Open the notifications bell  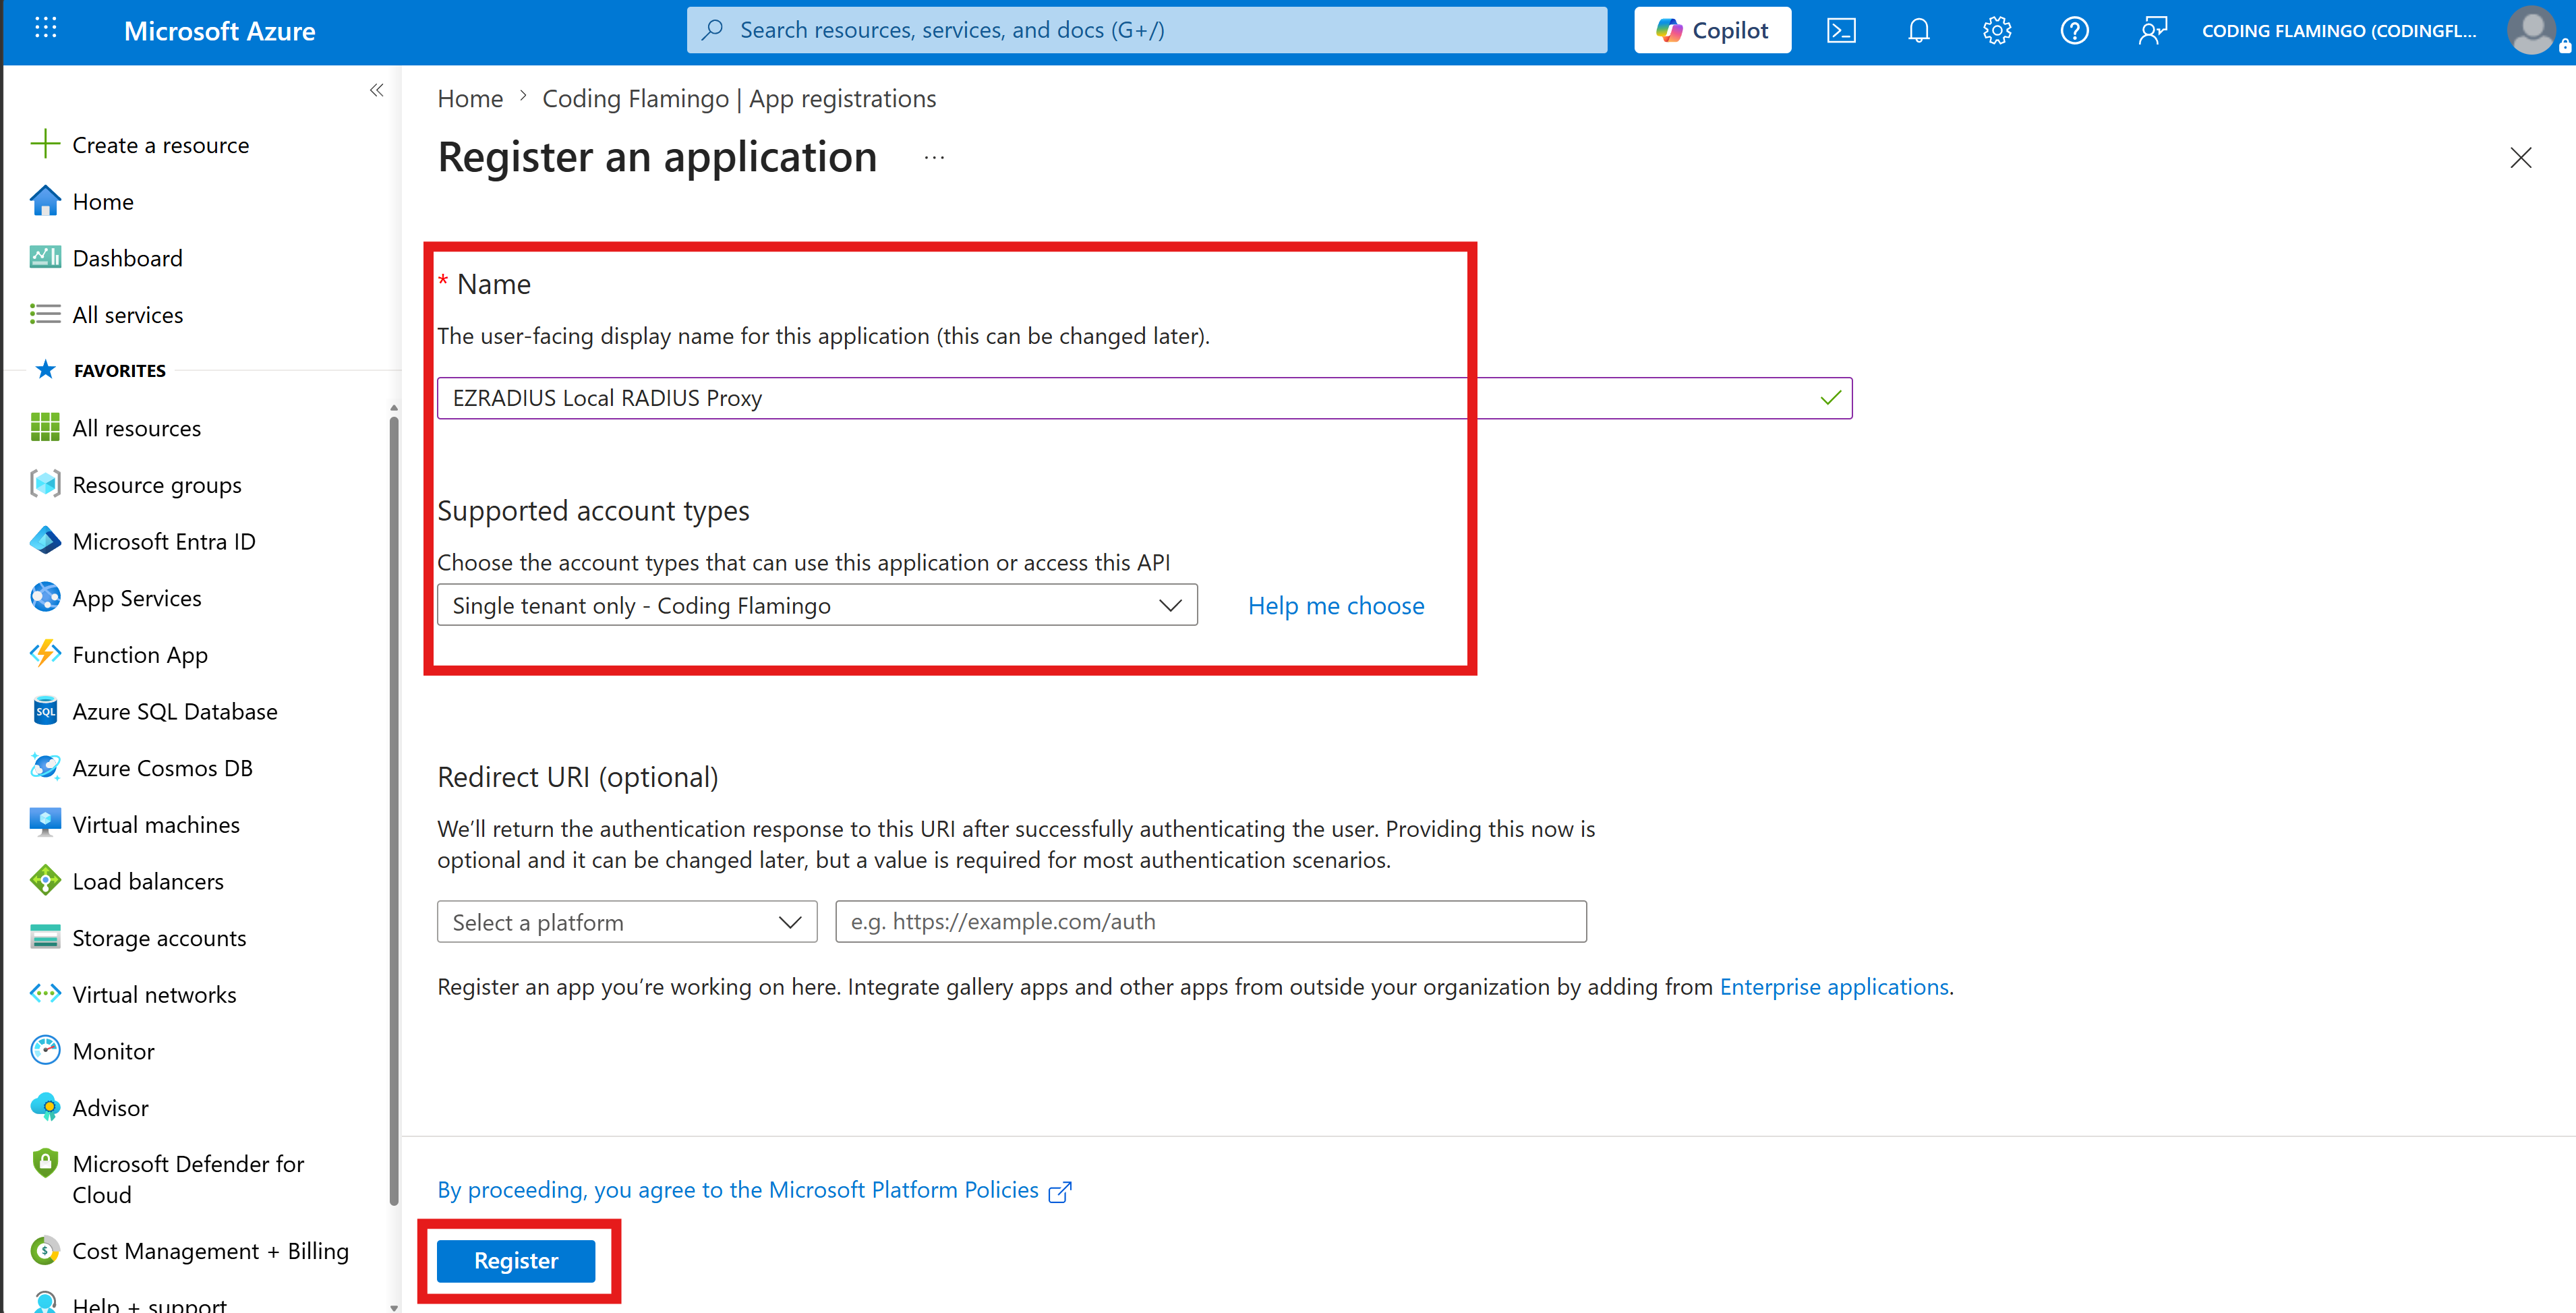pos(1918,31)
